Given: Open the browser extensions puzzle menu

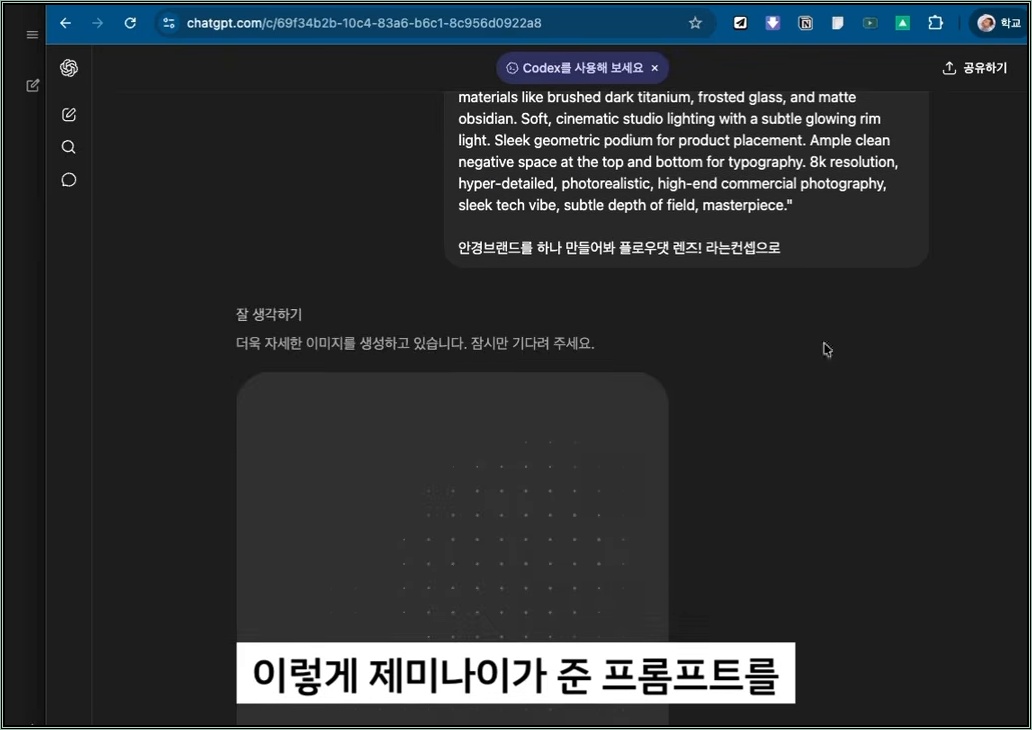Looking at the screenshot, I should pos(935,23).
